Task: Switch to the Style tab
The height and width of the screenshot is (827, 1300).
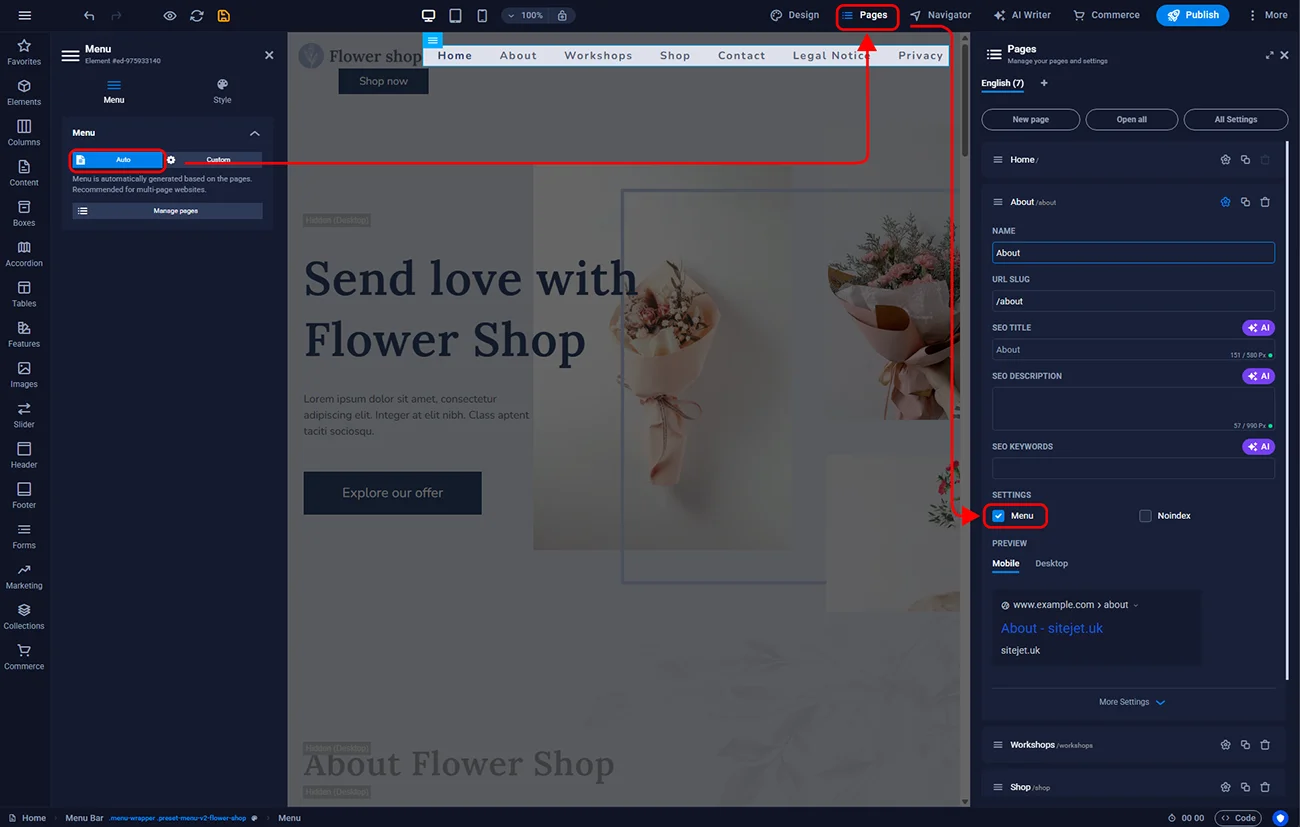Action: [x=222, y=91]
